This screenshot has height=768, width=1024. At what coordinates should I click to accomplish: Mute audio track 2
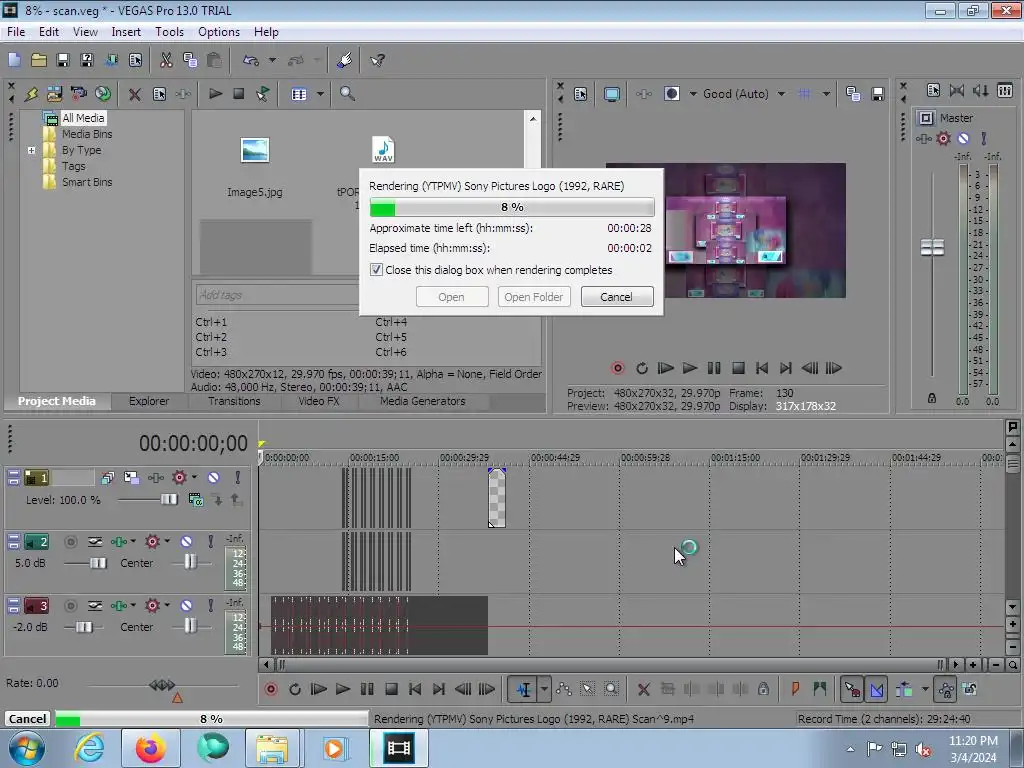click(x=187, y=541)
